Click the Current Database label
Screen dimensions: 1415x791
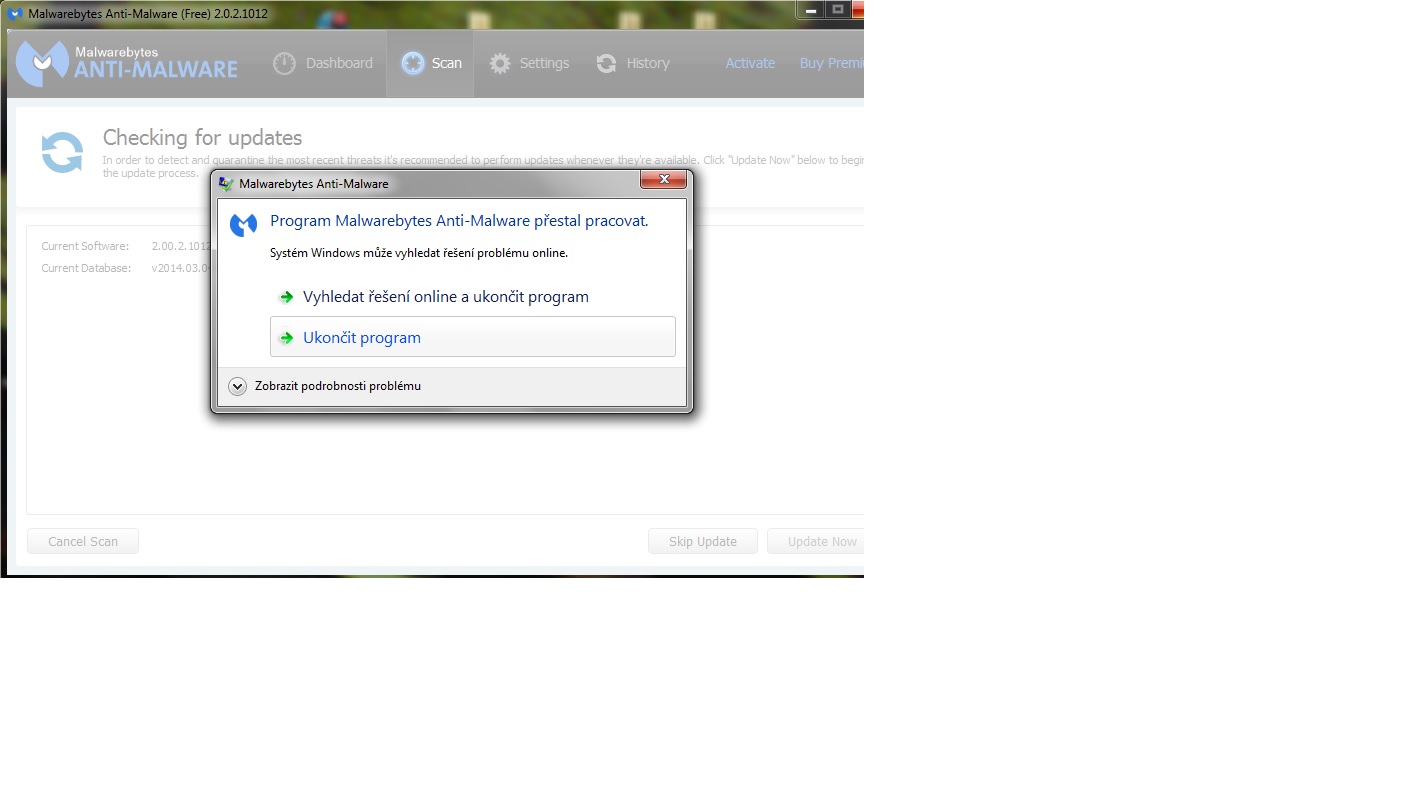click(x=86, y=268)
